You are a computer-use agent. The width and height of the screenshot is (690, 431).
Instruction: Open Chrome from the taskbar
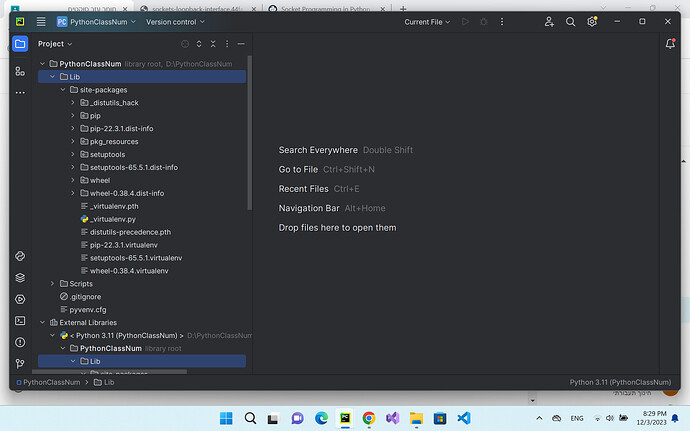pyautogui.click(x=369, y=418)
